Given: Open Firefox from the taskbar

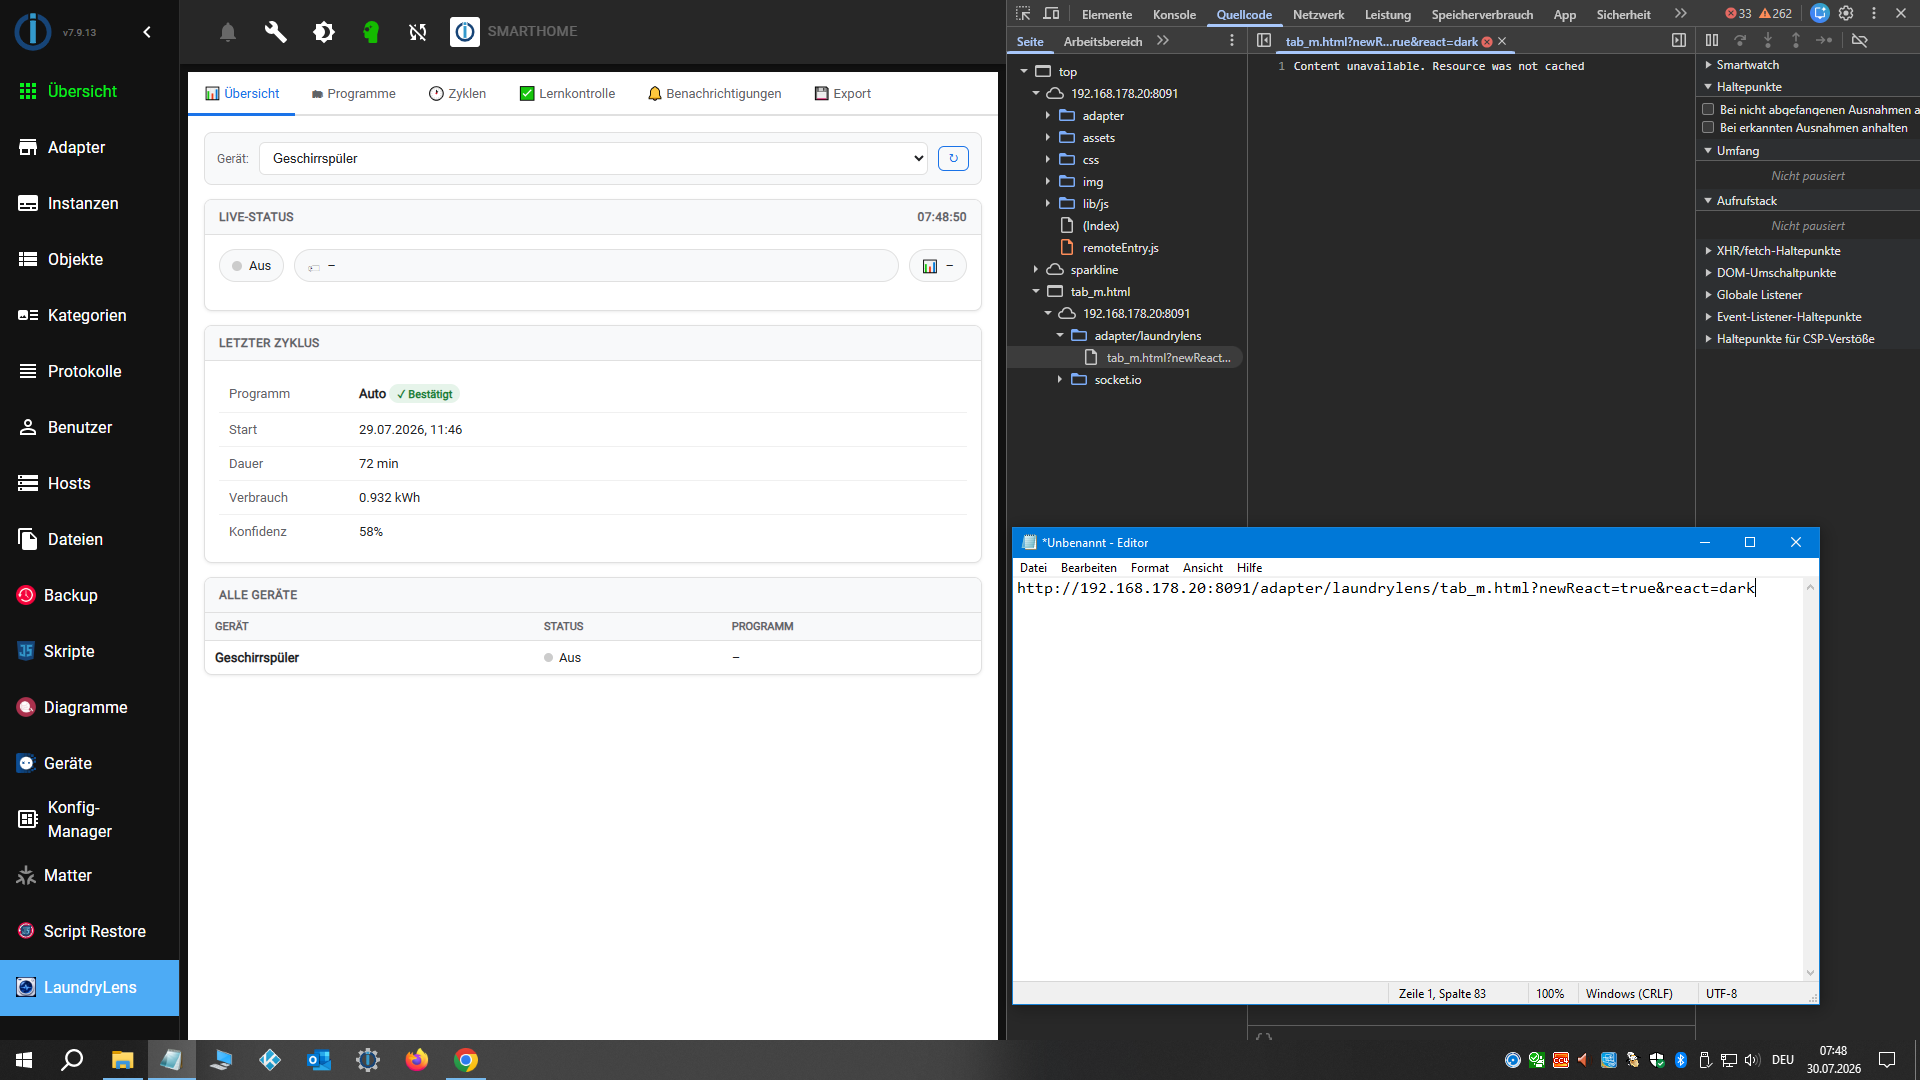Looking at the screenshot, I should coord(417,1060).
